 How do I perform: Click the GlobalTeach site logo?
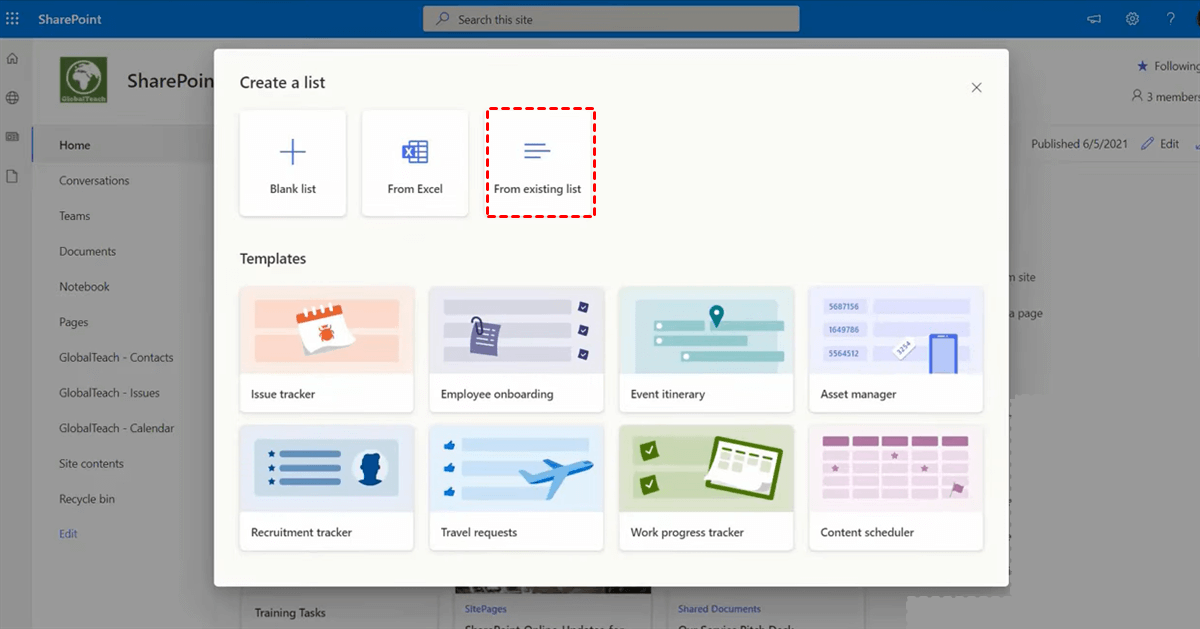(84, 80)
